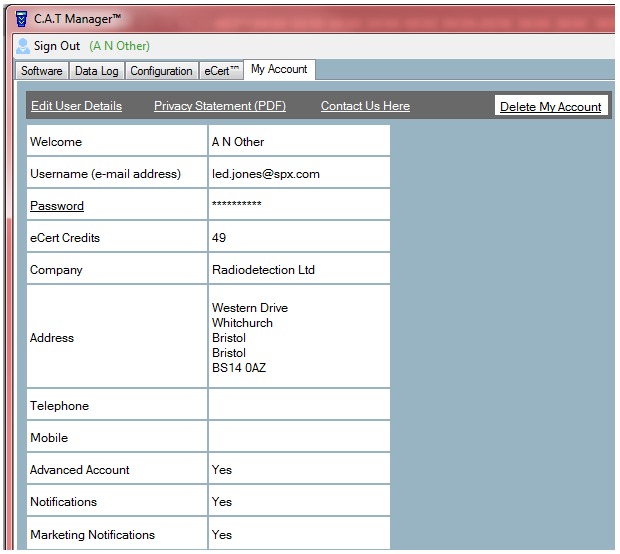This screenshot has height=554, width=620.
Task: Open the Software tab
Action: [x=42, y=71]
